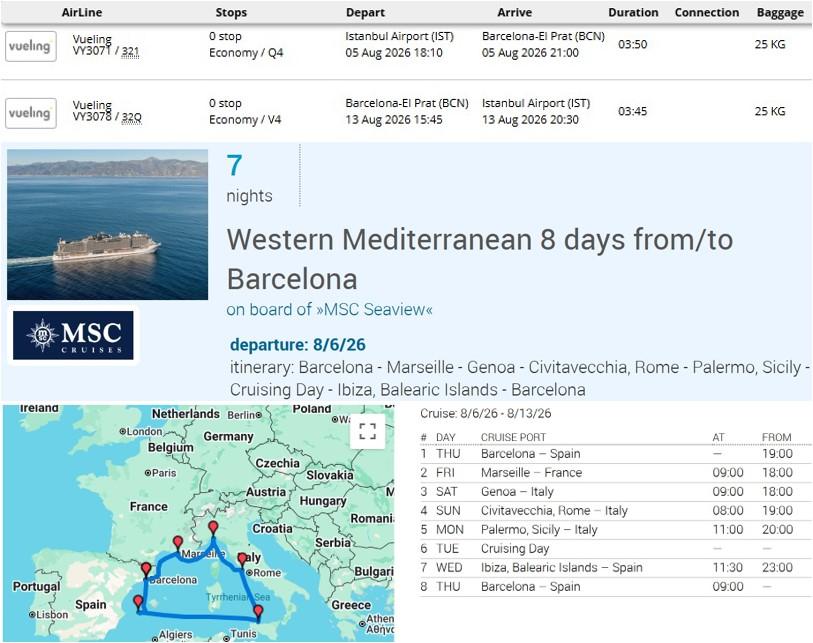Select the 'Civitavecchia, Rome – Italy' row
Viewport: 813px width, 643px height.
[x=615, y=511]
